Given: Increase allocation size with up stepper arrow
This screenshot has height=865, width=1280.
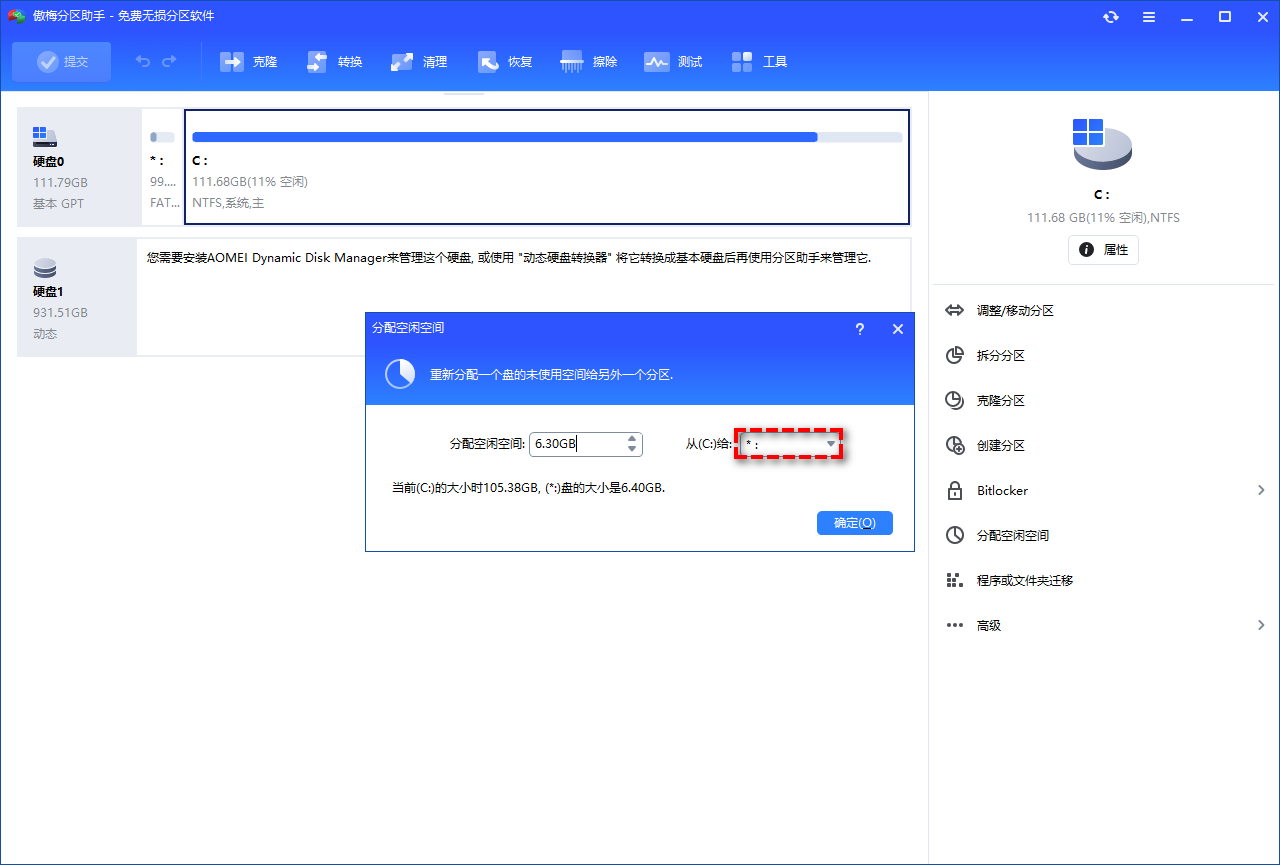Looking at the screenshot, I should coord(632,438).
